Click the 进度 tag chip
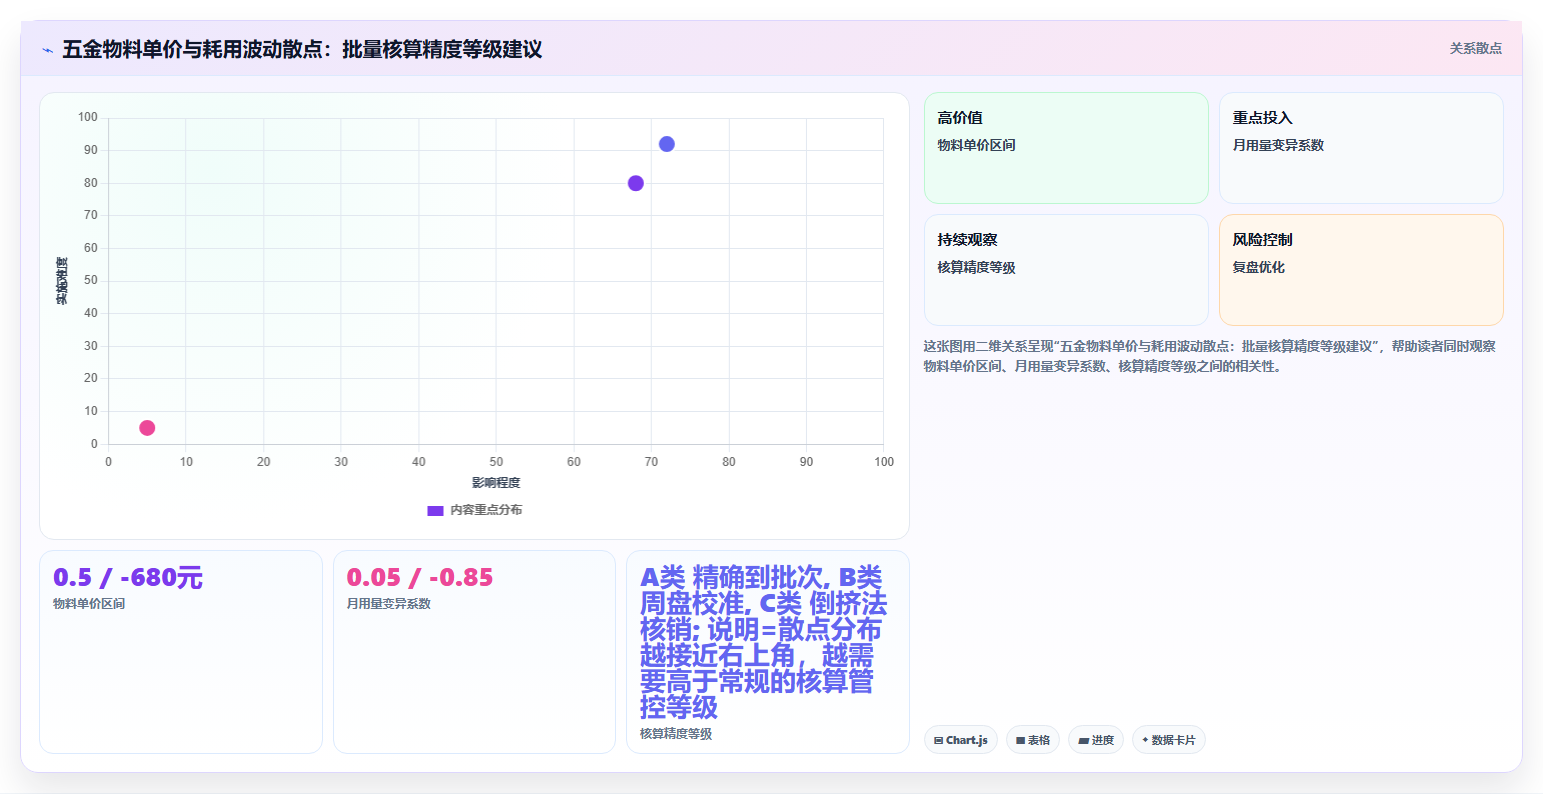The height and width of the screenshot is (794, 1543). pyautogui.click(x=1096, y=740)
